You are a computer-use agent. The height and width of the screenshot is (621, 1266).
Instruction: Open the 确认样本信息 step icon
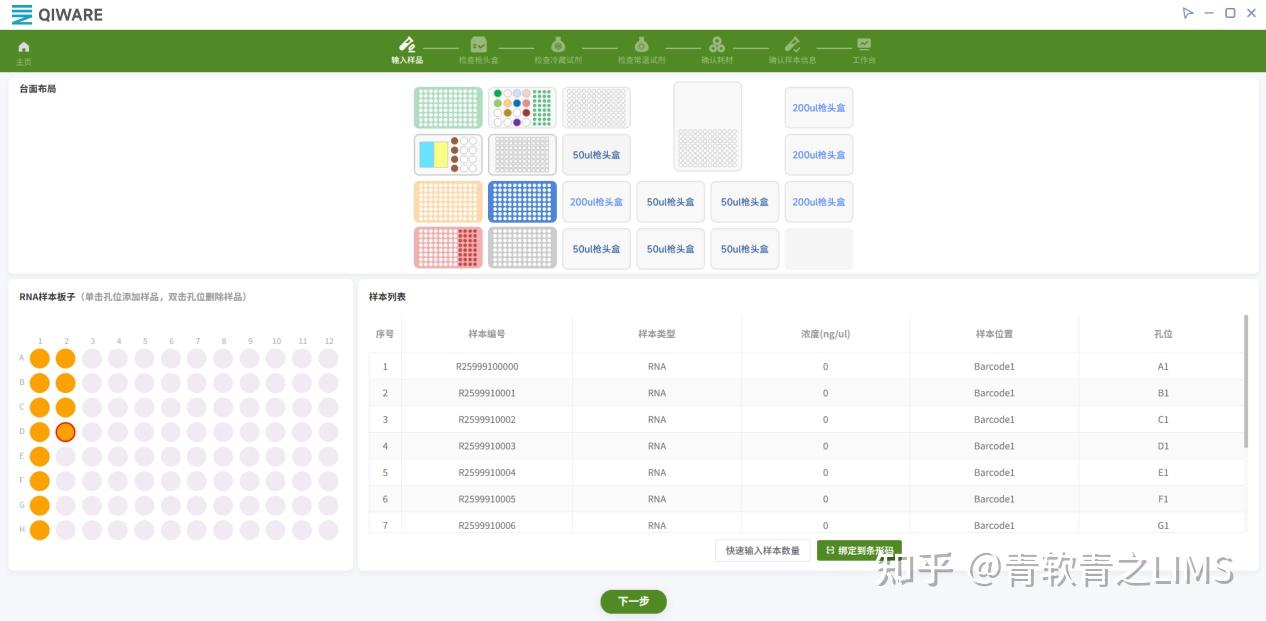coord(792,45)
